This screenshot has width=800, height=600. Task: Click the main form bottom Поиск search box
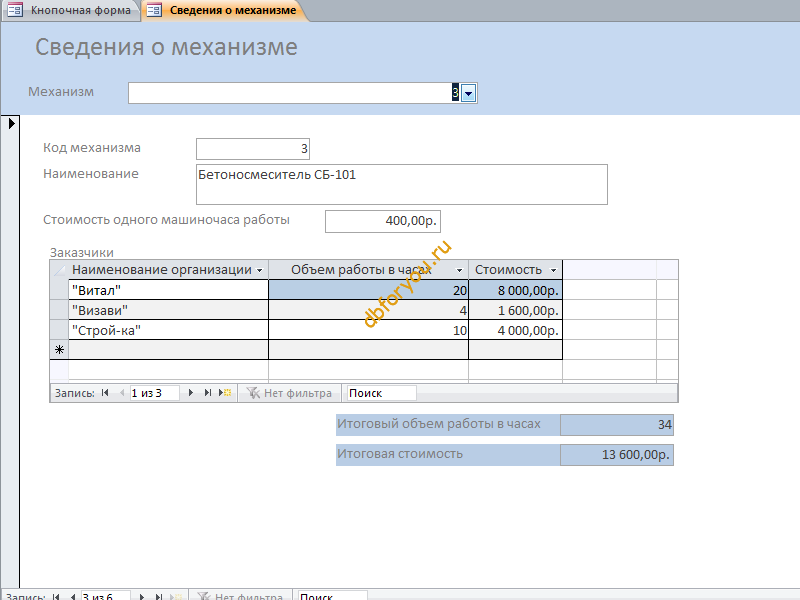tap(333, 596)
